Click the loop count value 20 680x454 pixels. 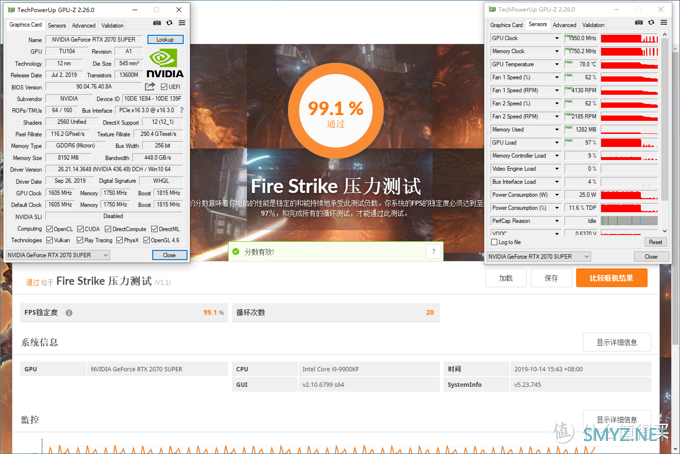pyautogui.click(x=430, y=312)
